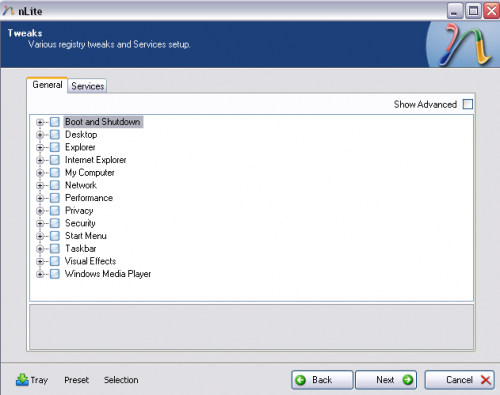The image size is (500, 395).
Task: Close the nLite window
Action: (x=492, y=11)
